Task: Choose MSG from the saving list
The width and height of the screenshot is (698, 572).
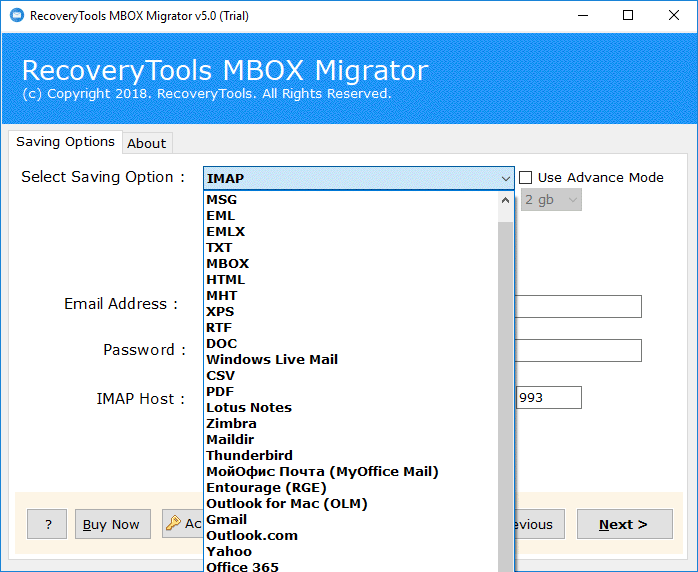Action: coord(351,199)
